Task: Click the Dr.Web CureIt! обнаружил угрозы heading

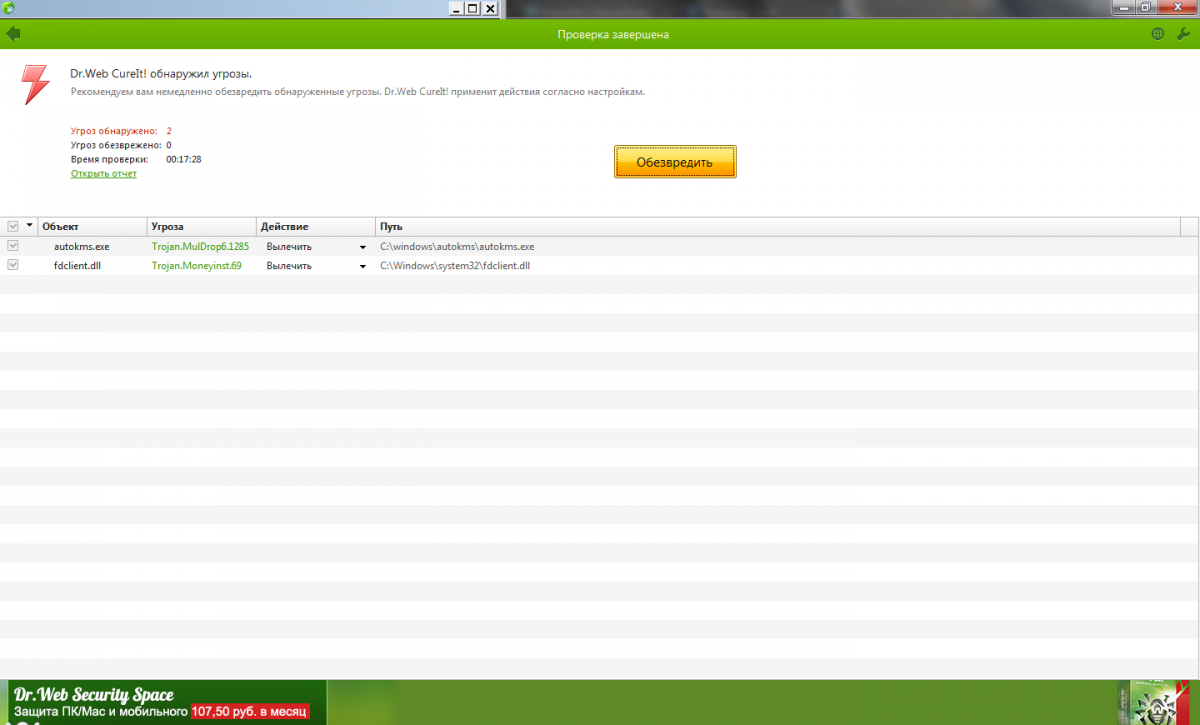Action: tap(161, 73)
